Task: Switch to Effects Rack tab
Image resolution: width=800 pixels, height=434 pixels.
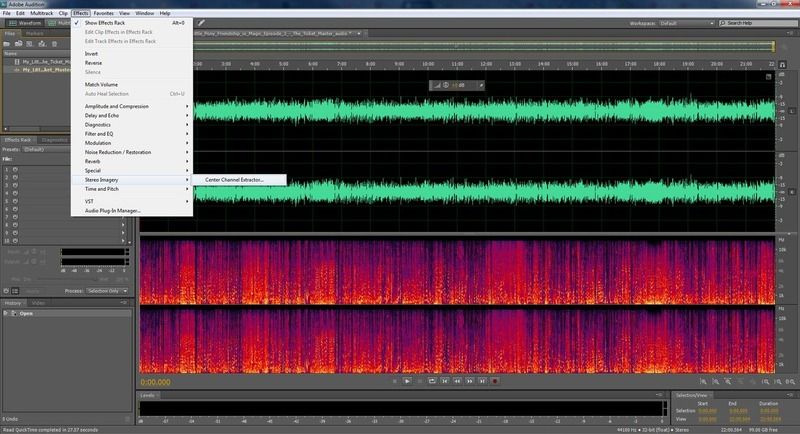Action: pos(18,140)
